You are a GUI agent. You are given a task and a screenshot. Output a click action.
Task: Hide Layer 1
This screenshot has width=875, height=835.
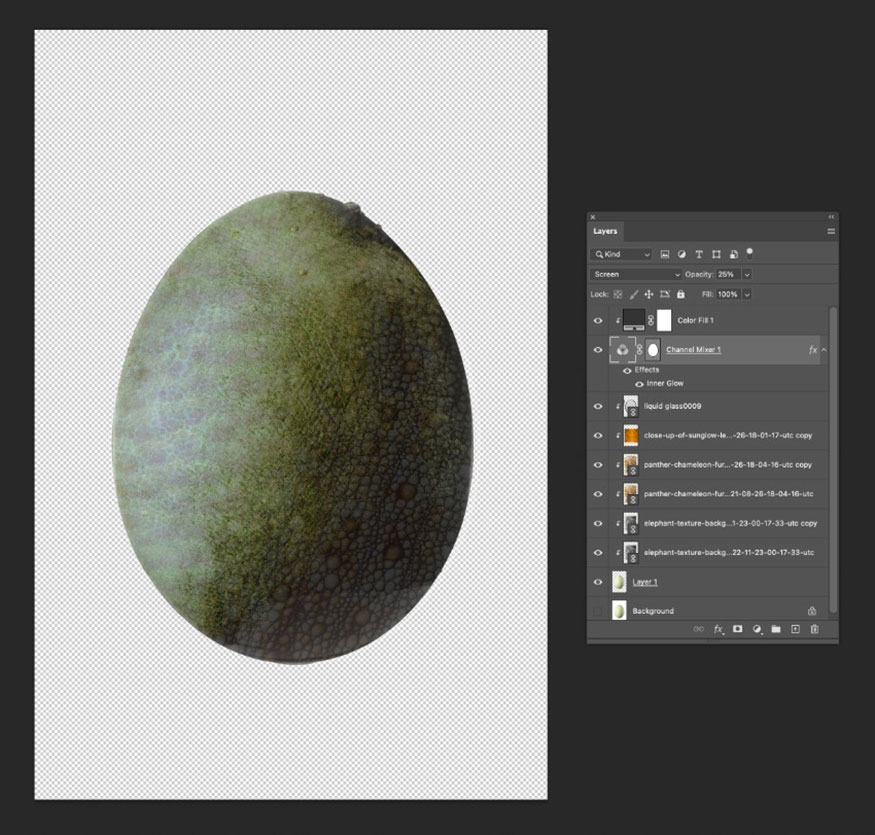click(x=598, y=582)
